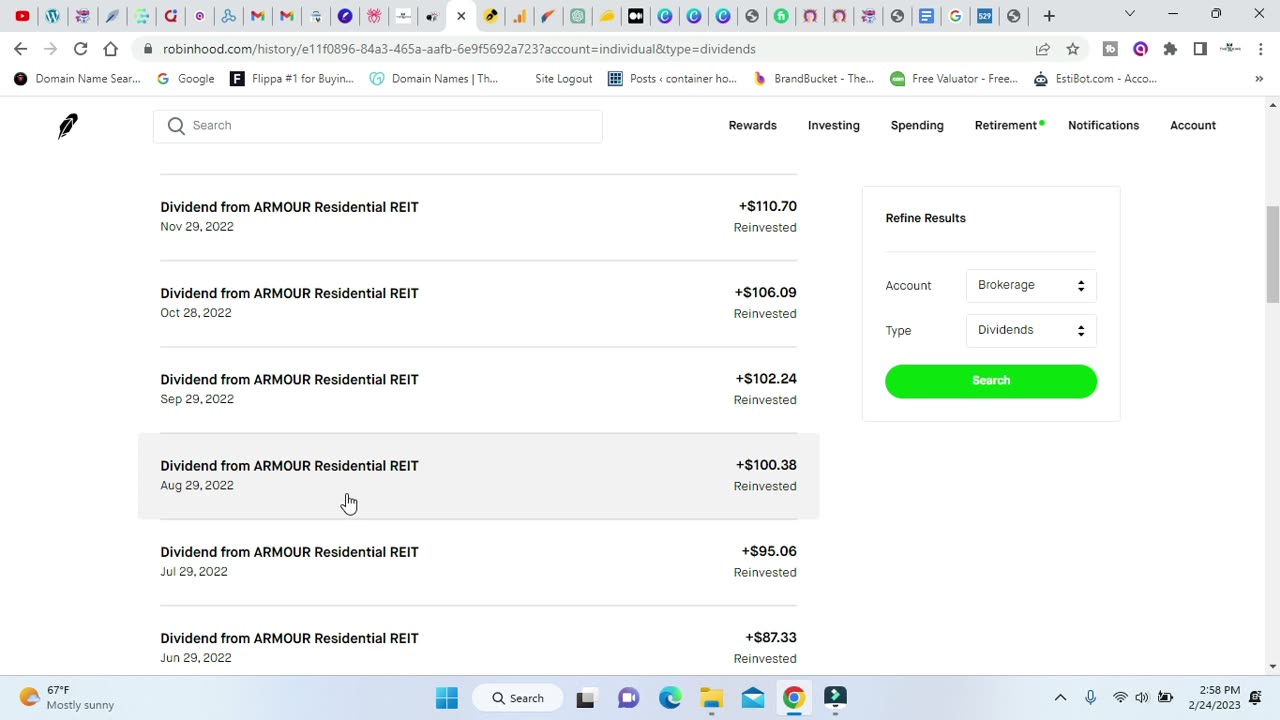Expand the Type dropdown showing Dividends
The image size is (1280, 720).
point(1031,330)
